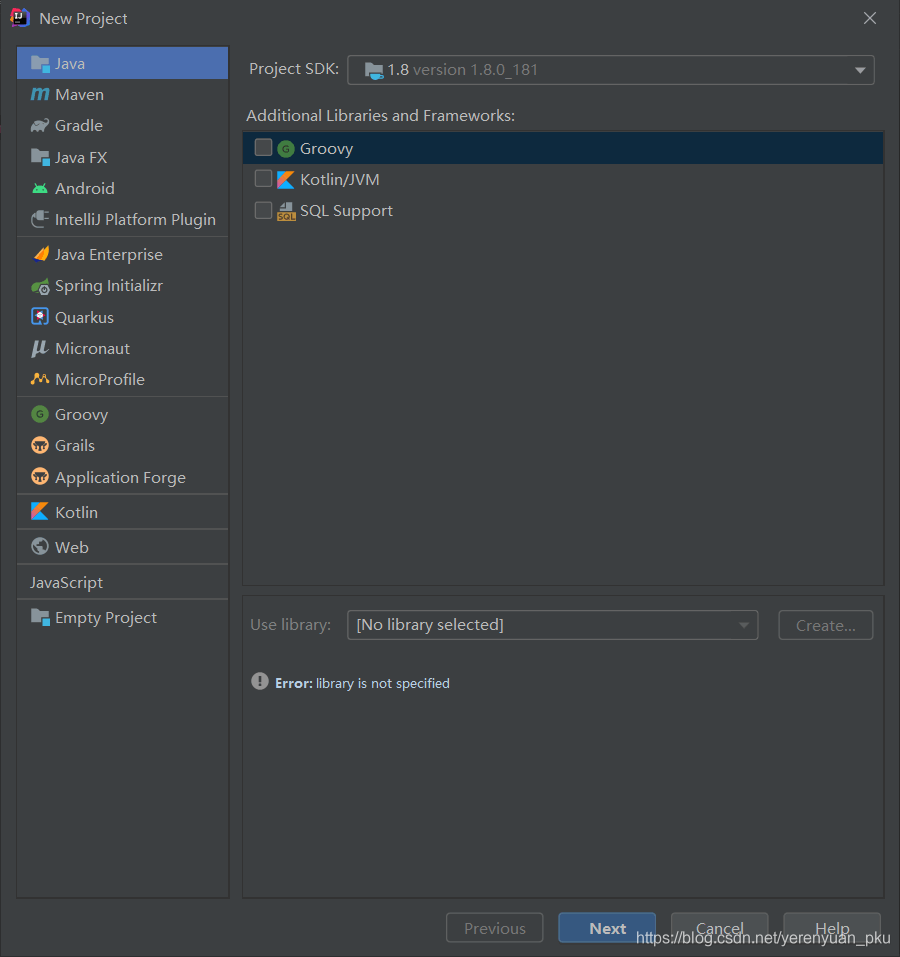This screenshot has height=957, width=900.
Task: Click the error exclamation icon
Action: coord(260,682)
